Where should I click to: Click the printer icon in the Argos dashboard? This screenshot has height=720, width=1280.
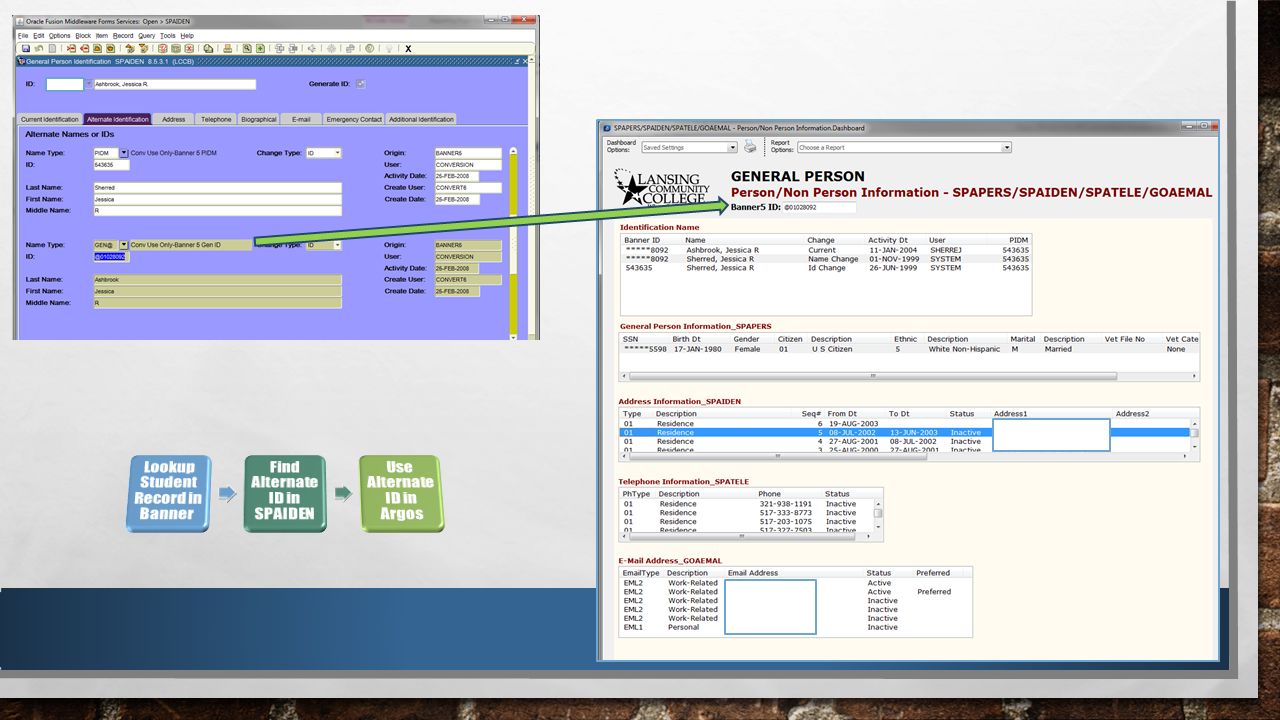(x=750, y=147)
